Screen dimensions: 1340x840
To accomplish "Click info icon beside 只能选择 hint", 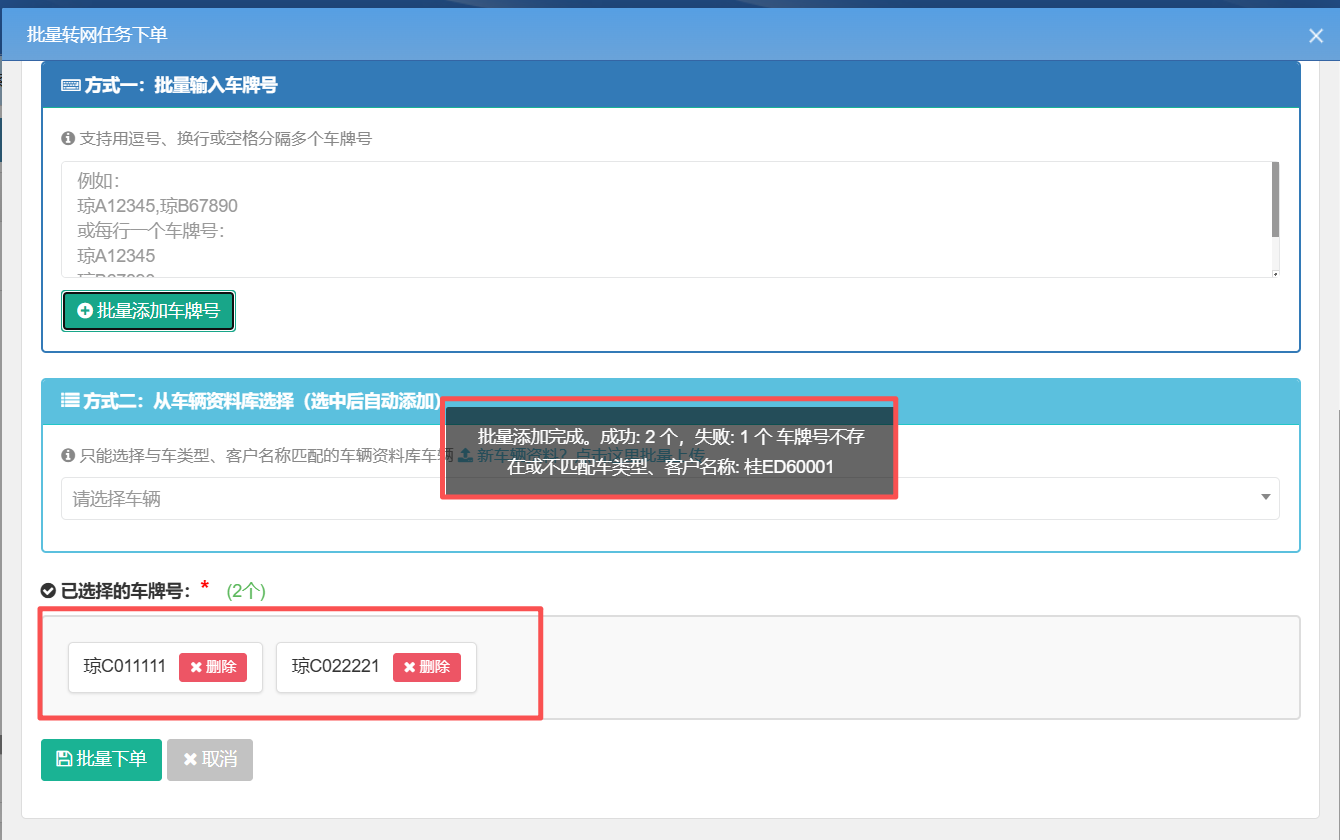I will 68,455.
